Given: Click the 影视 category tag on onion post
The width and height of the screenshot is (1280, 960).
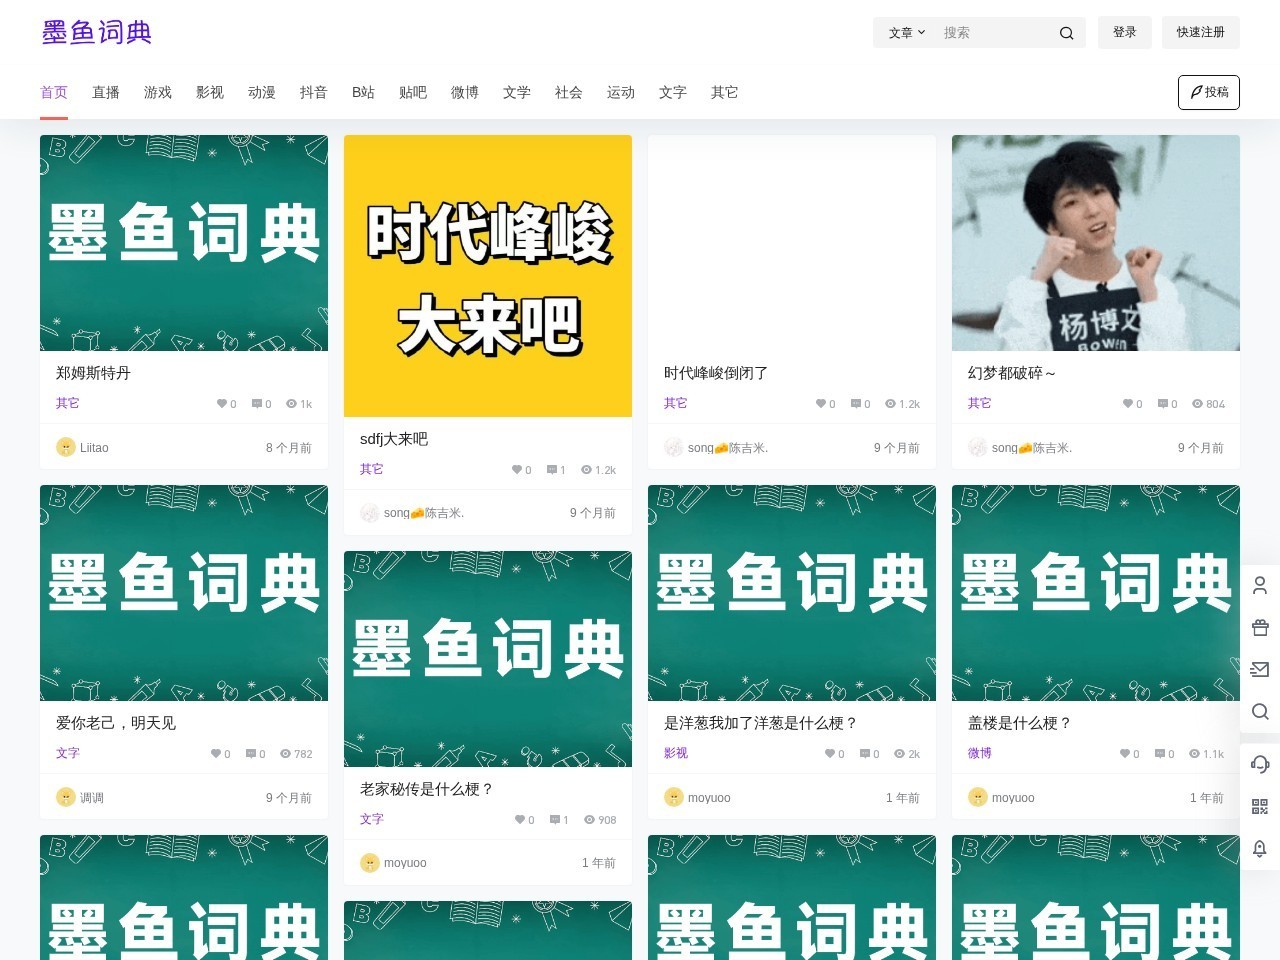Looking at the screenshot, I should [x=676, y=753].
